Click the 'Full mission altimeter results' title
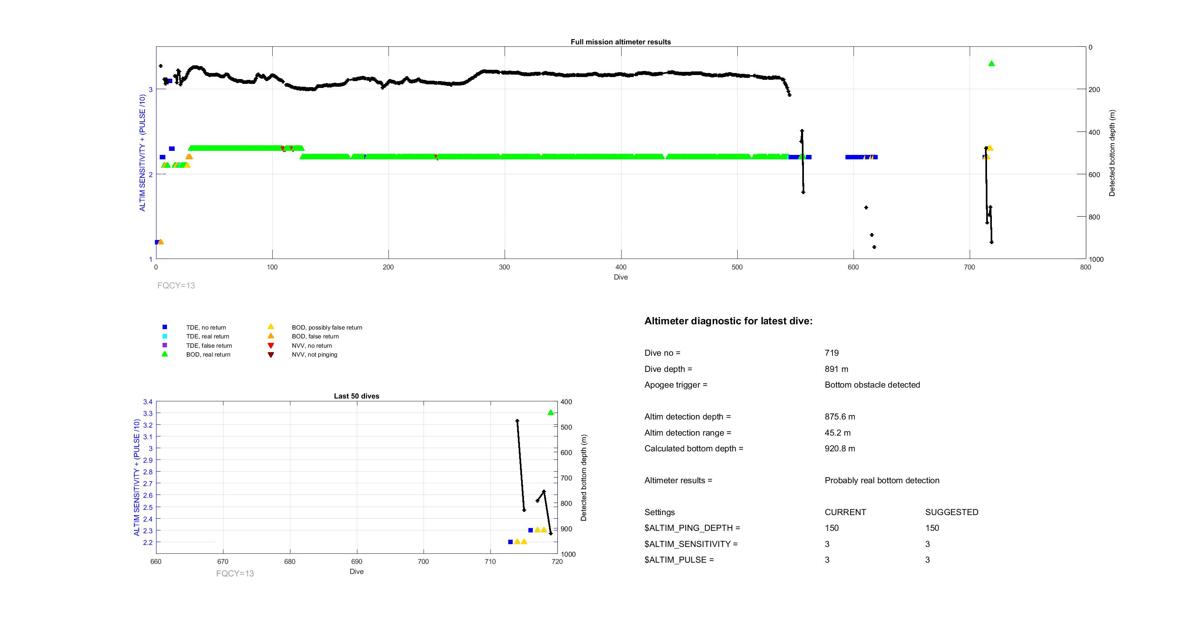Screen dimensions: 1200x622 (620, 42)
